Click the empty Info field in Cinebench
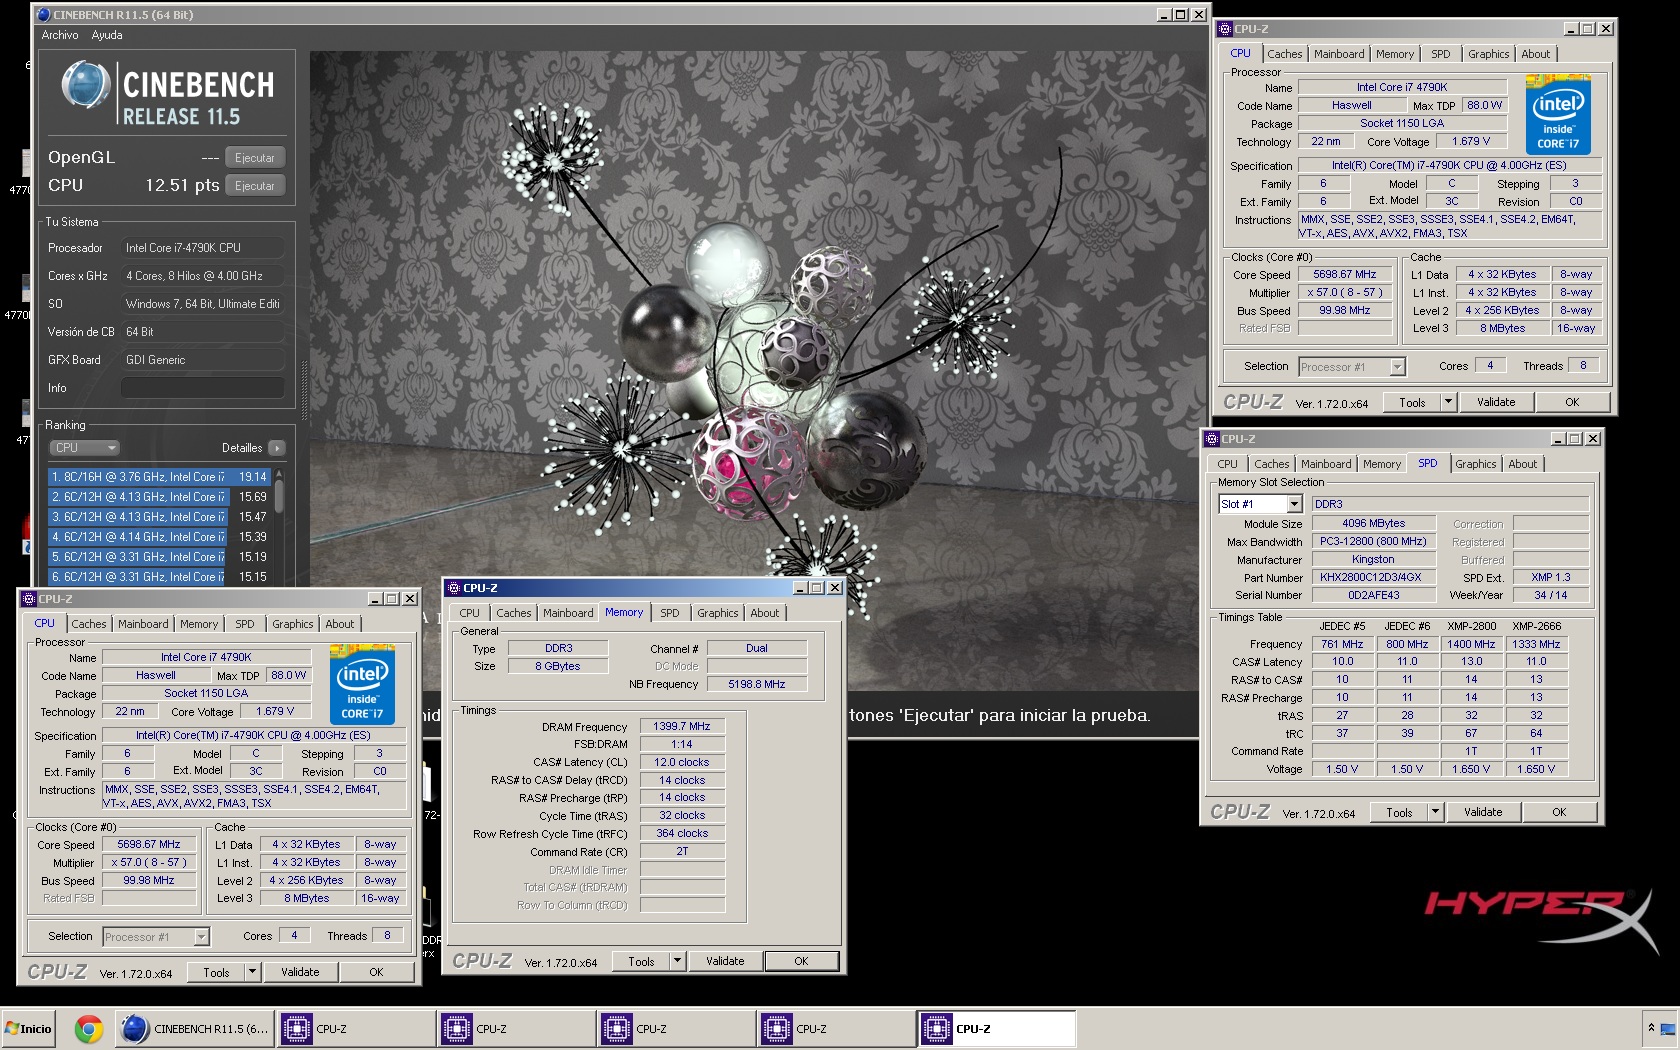 (203, 388)
